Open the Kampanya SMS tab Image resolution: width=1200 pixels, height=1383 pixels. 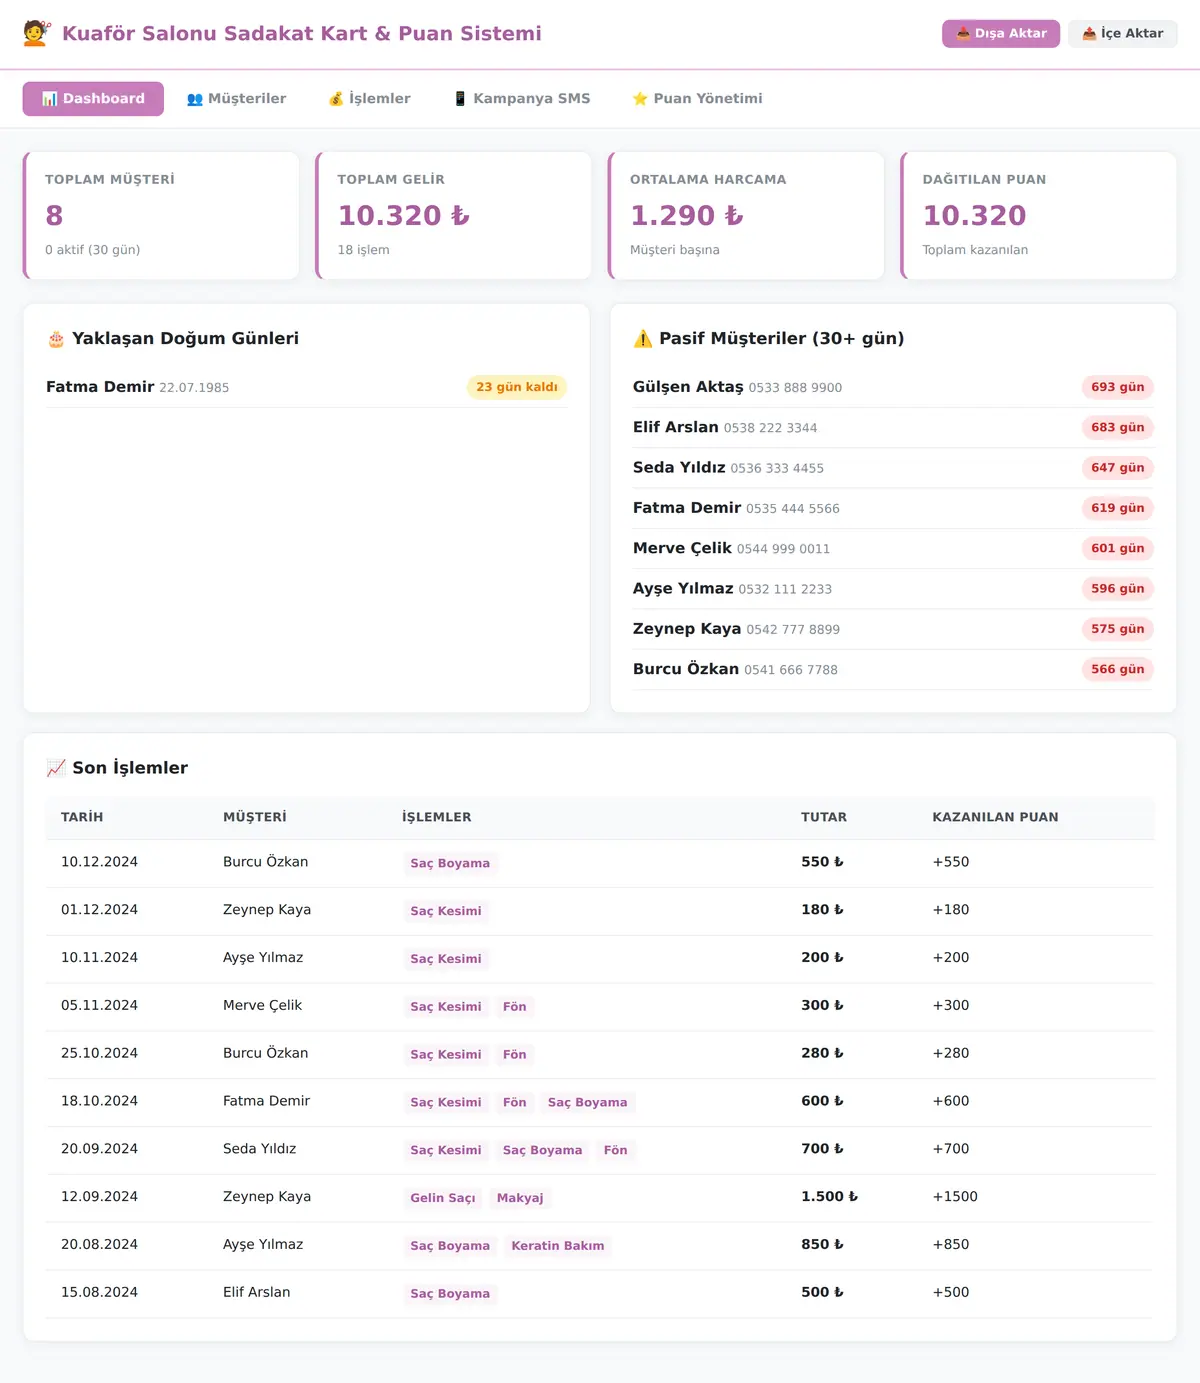pos(522,99)
